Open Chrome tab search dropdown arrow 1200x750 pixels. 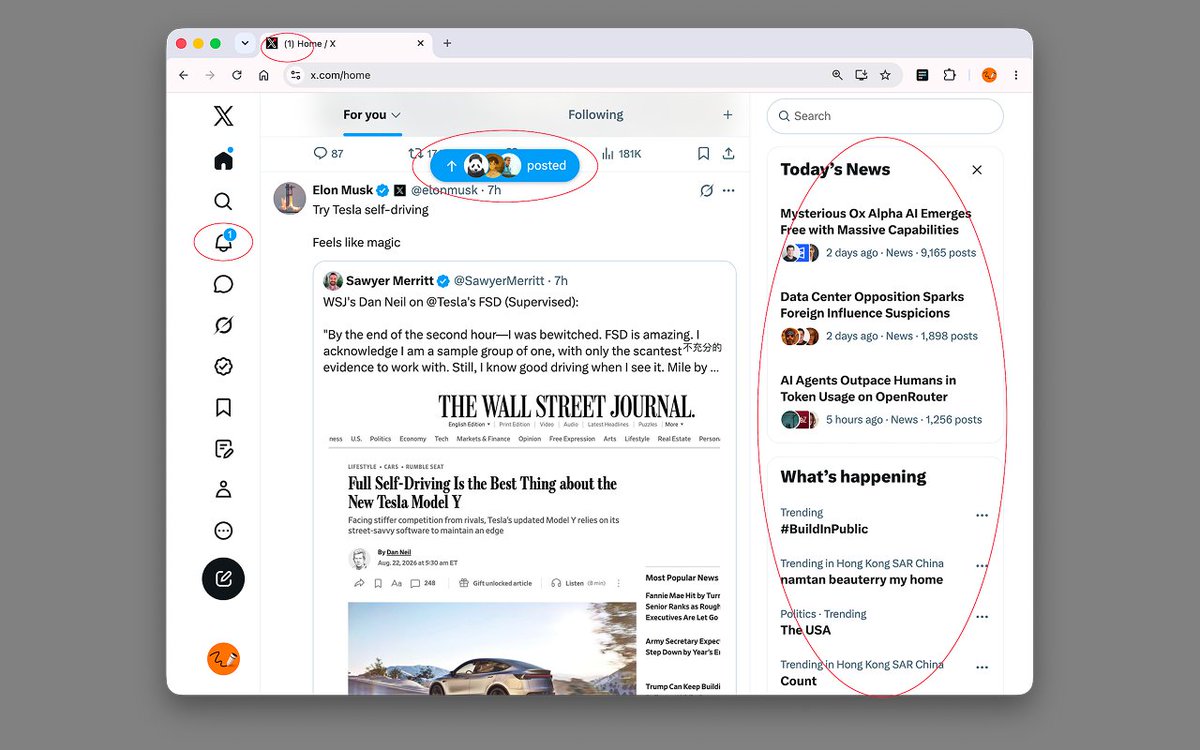tap(245, 43)
